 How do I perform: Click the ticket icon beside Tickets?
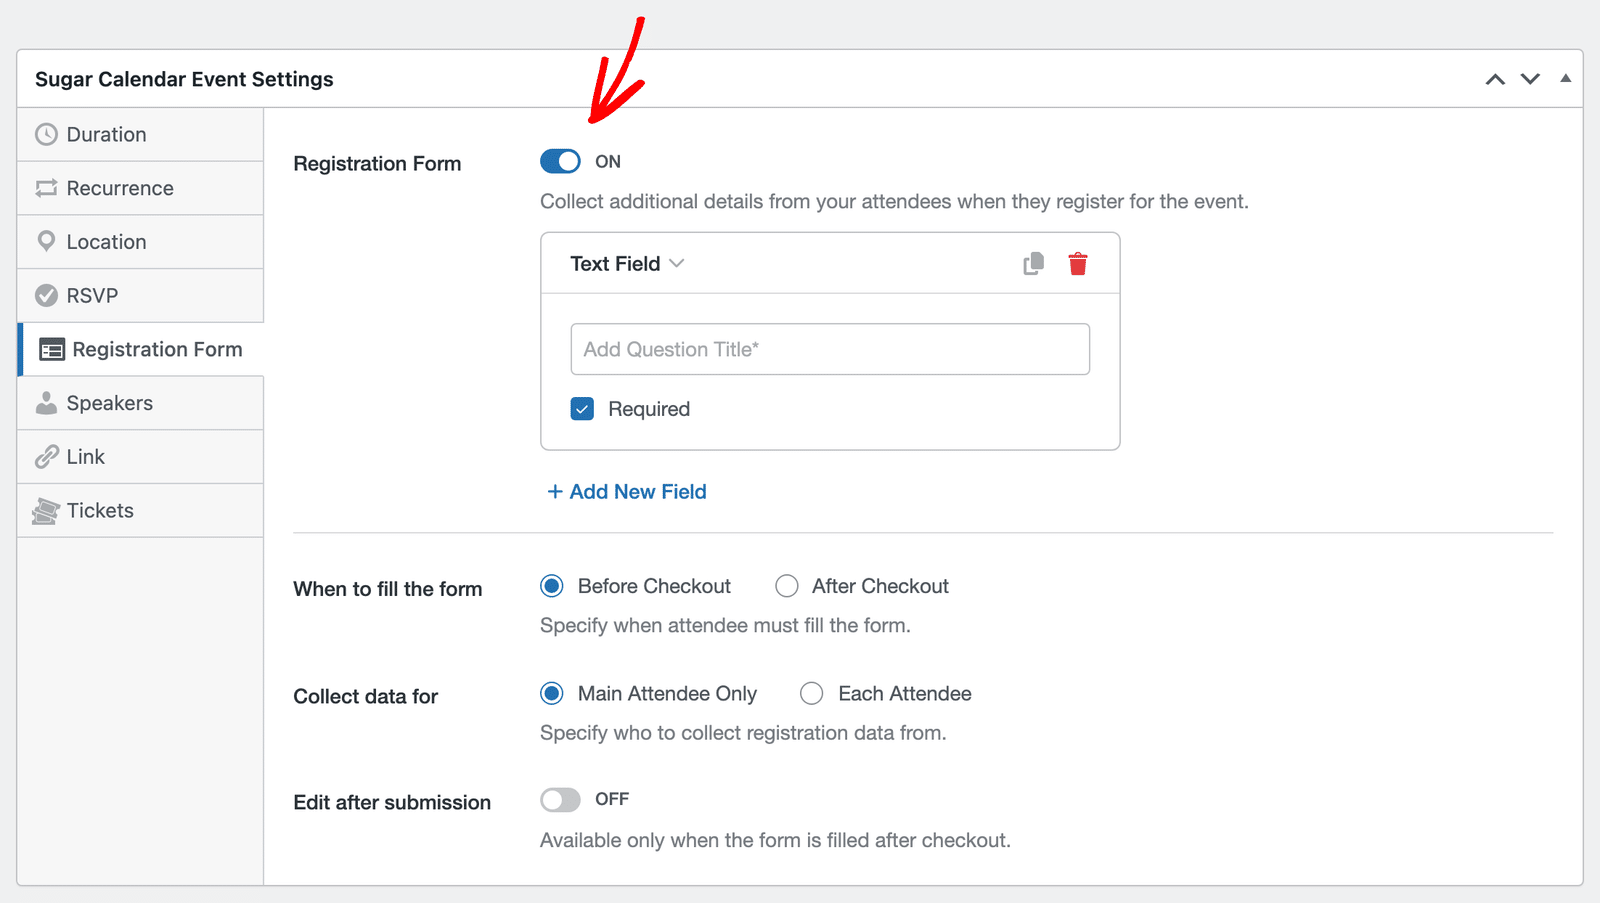coord(46,510)
